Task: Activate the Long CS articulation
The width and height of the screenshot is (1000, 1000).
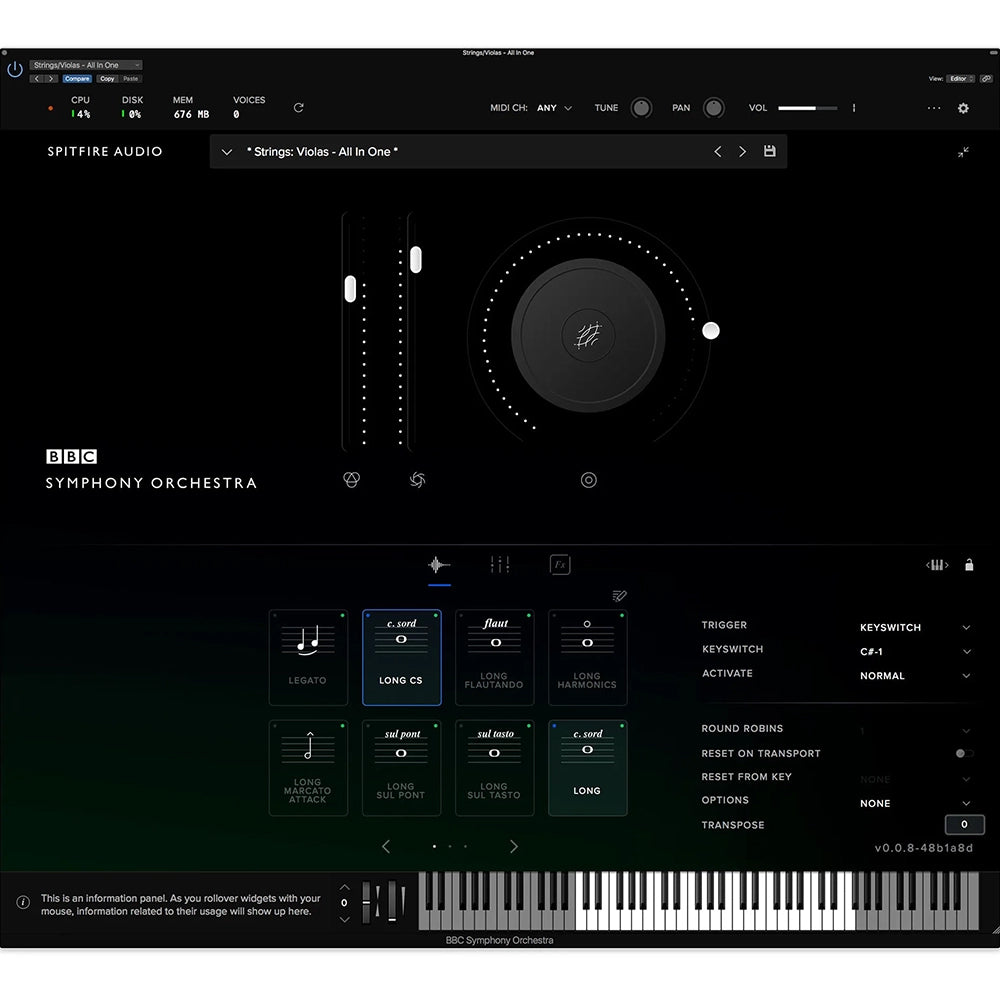Action: (x=401, y=657)
